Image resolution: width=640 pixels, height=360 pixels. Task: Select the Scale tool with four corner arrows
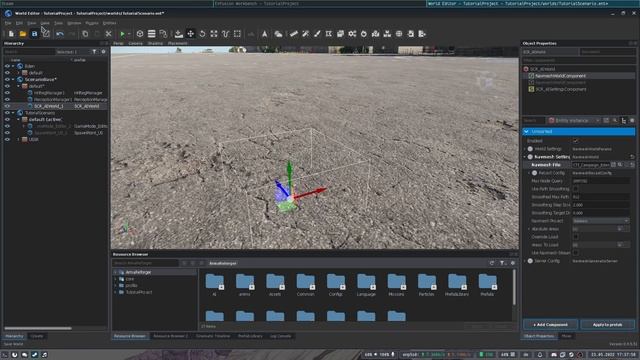(214, 34)
